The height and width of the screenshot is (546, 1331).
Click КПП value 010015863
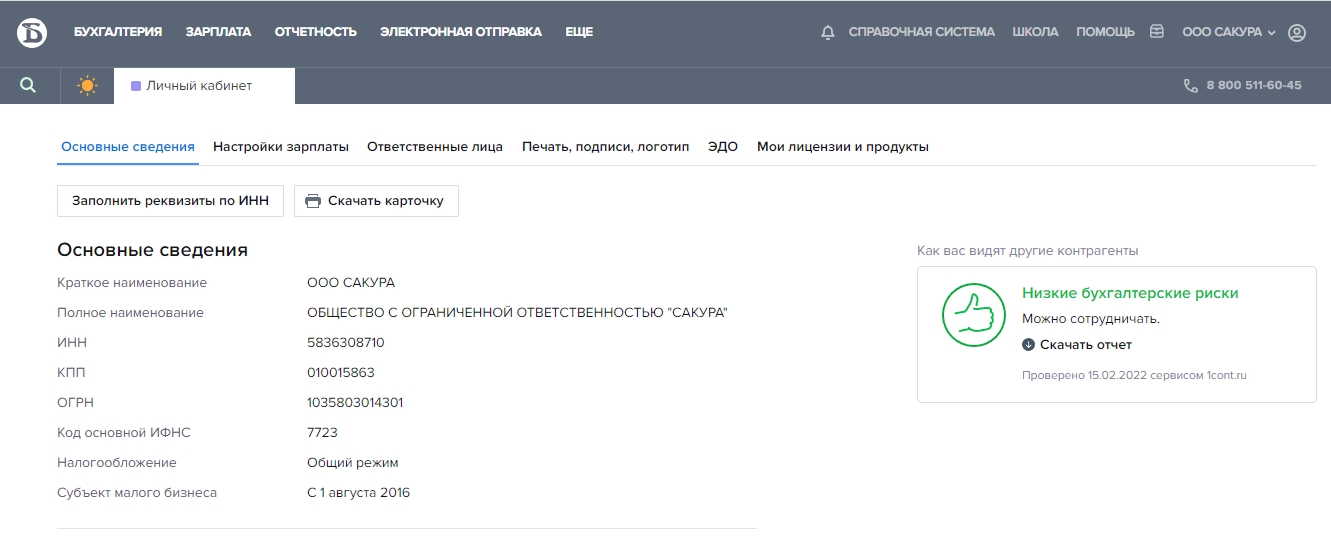tap(341, 373)
